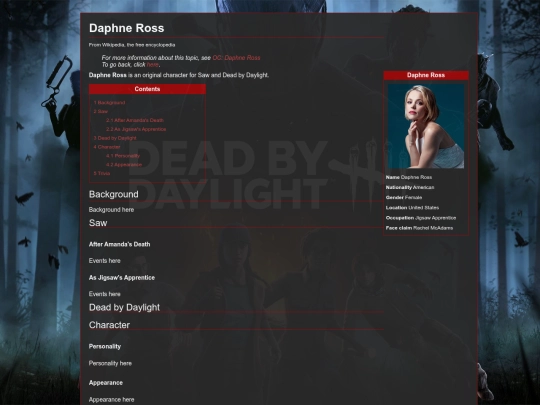This screenshot has height=405, width=540.
Task: Jump to '3 Dead by Daylight' contents entry
Action: [x=115, y=138]
